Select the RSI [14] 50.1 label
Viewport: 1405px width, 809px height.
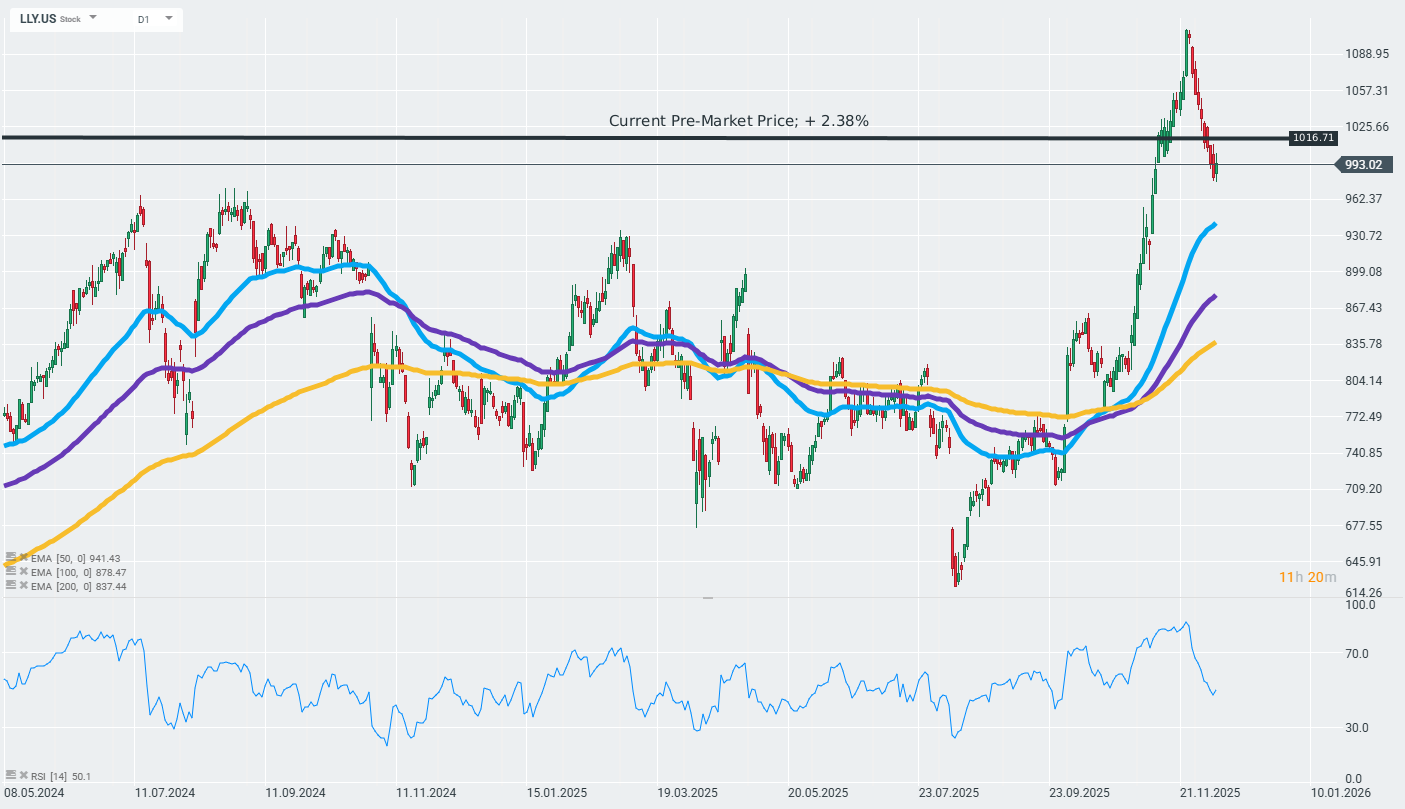coord(61,776)
